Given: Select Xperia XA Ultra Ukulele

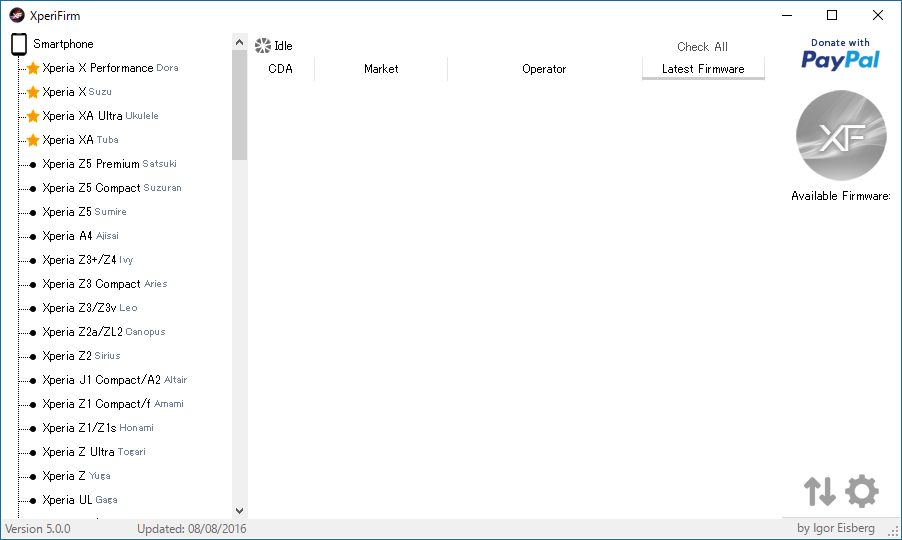Looking at the screenshot, I should pyautogui.click(x=100, y=116).
